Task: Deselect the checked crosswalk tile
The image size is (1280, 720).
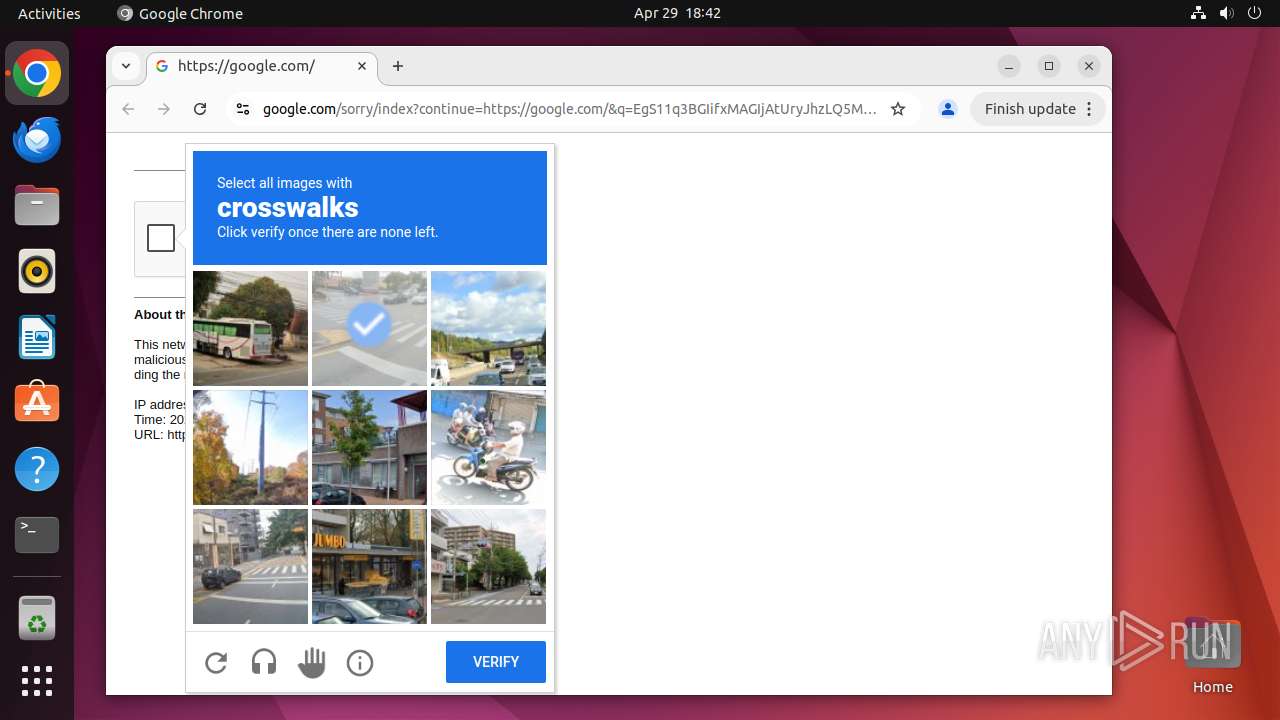Action: click(369, 328)
